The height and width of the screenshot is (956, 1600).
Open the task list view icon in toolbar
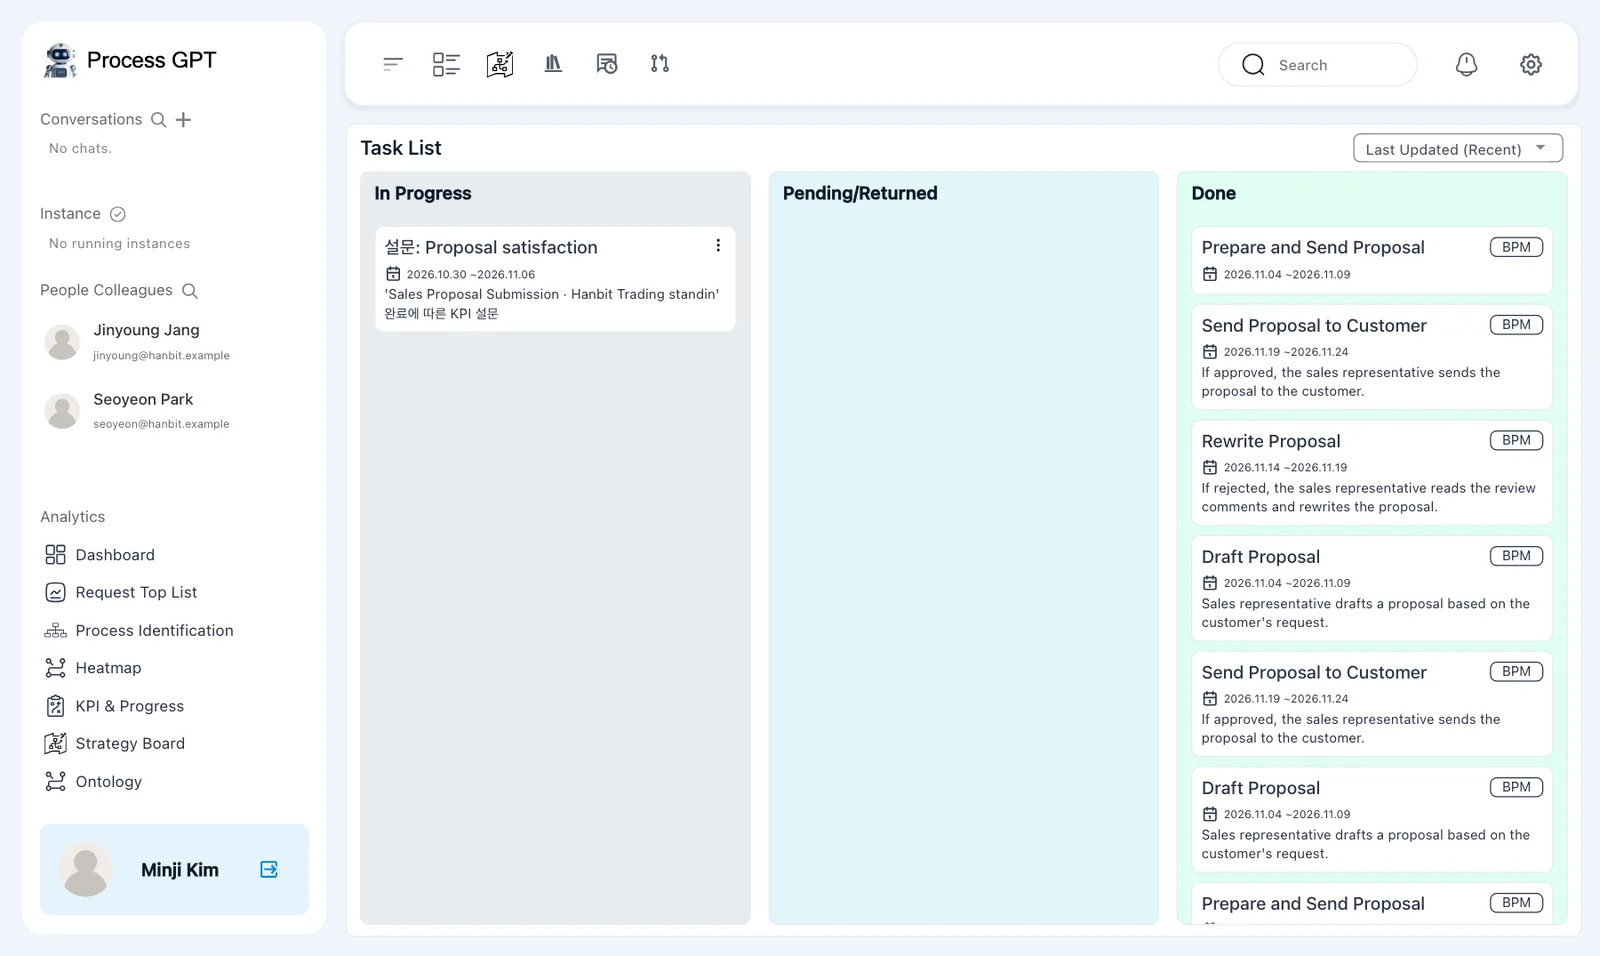pos(446,64)
